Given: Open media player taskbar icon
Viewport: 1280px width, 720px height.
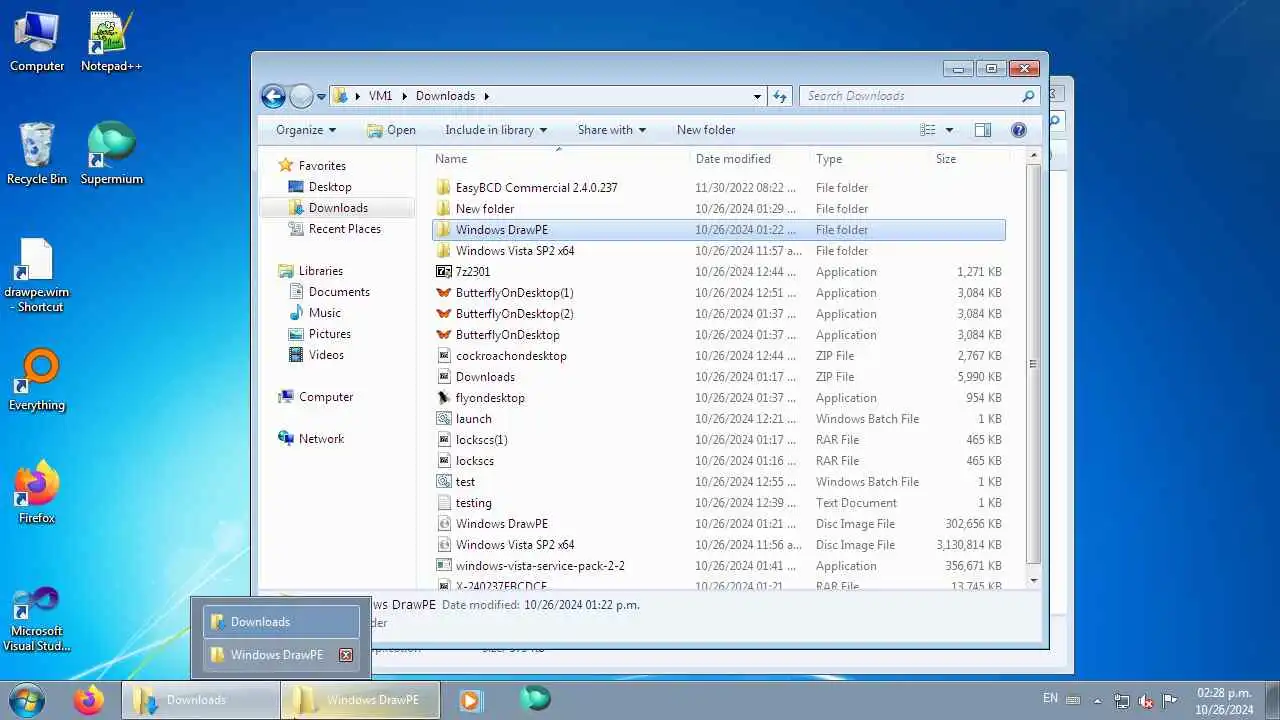Looking at the screenshot, I should 470,700.
